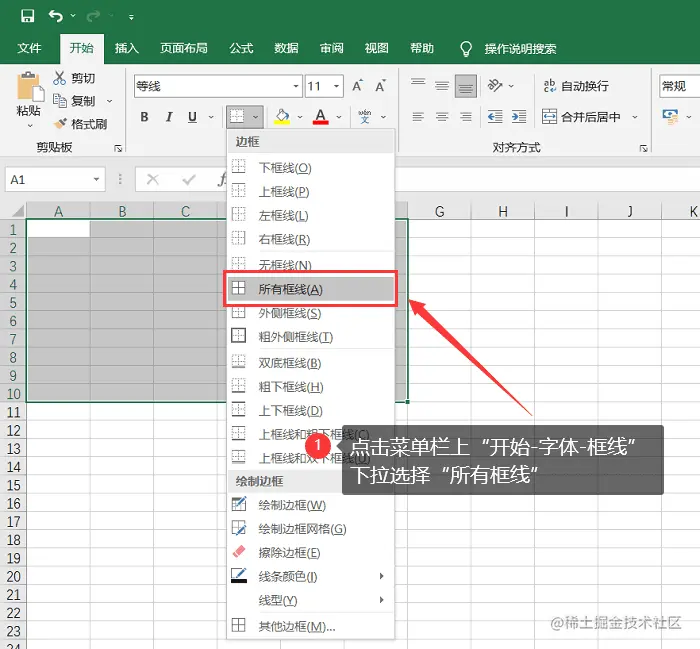Click the 粘贴 paste icon
The width and height of the screenshot is (700, 649).
(x=30, y=86)
